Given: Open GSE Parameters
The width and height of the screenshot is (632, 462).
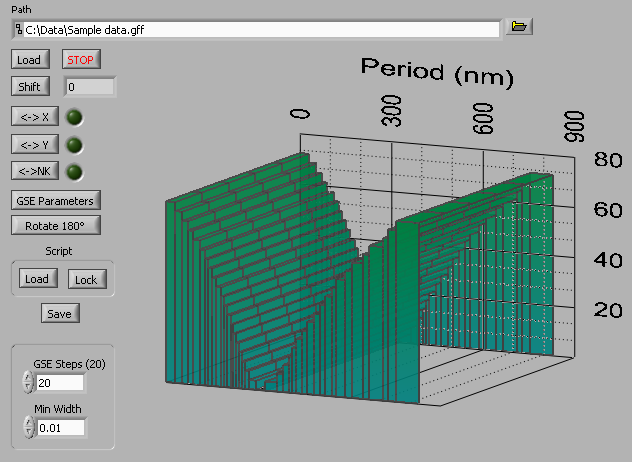Looking at the screenshot, I should point(56,200).
